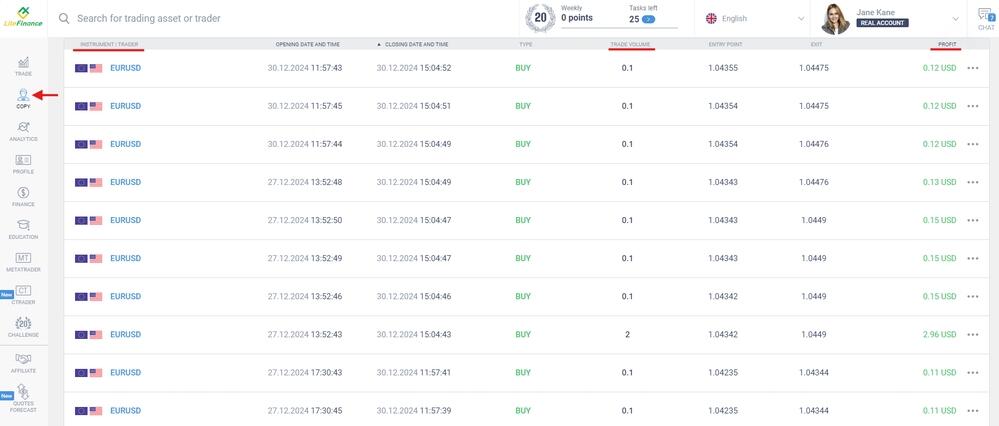This screenshot has height=426, width=999.
Task: Go to Analytics in the sidebar
Action: tap(23, 131)
